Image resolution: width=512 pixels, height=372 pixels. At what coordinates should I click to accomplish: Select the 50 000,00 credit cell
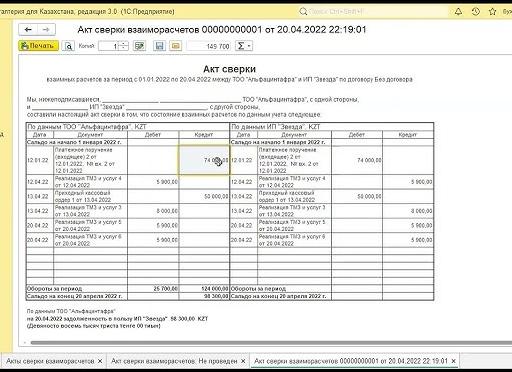(x=204, y=196)
